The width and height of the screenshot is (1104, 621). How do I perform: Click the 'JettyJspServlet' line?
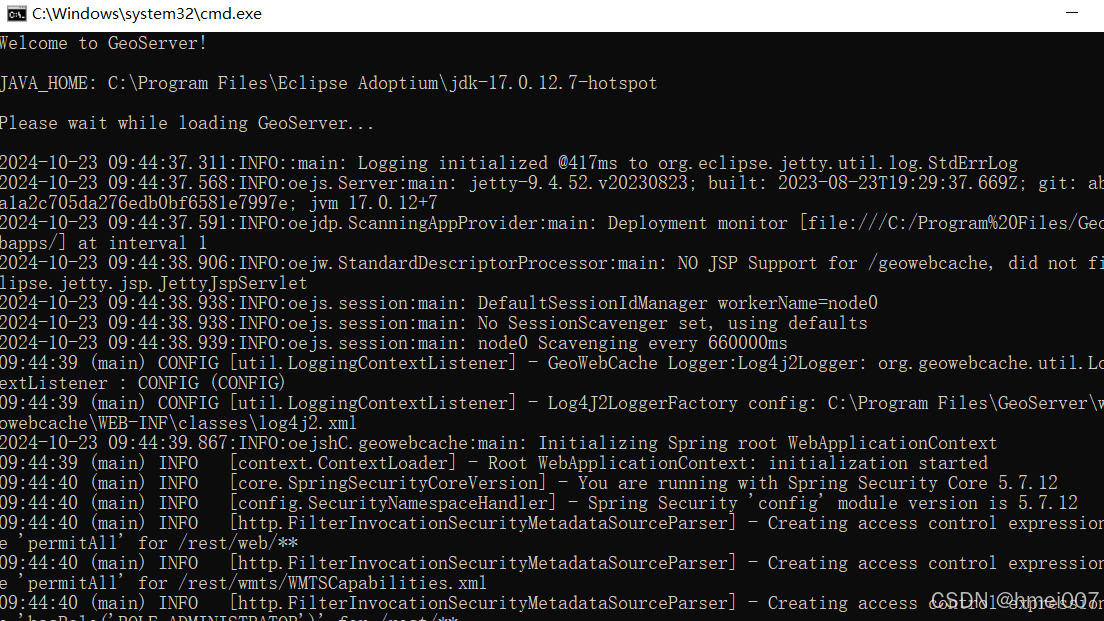(153, 283)
